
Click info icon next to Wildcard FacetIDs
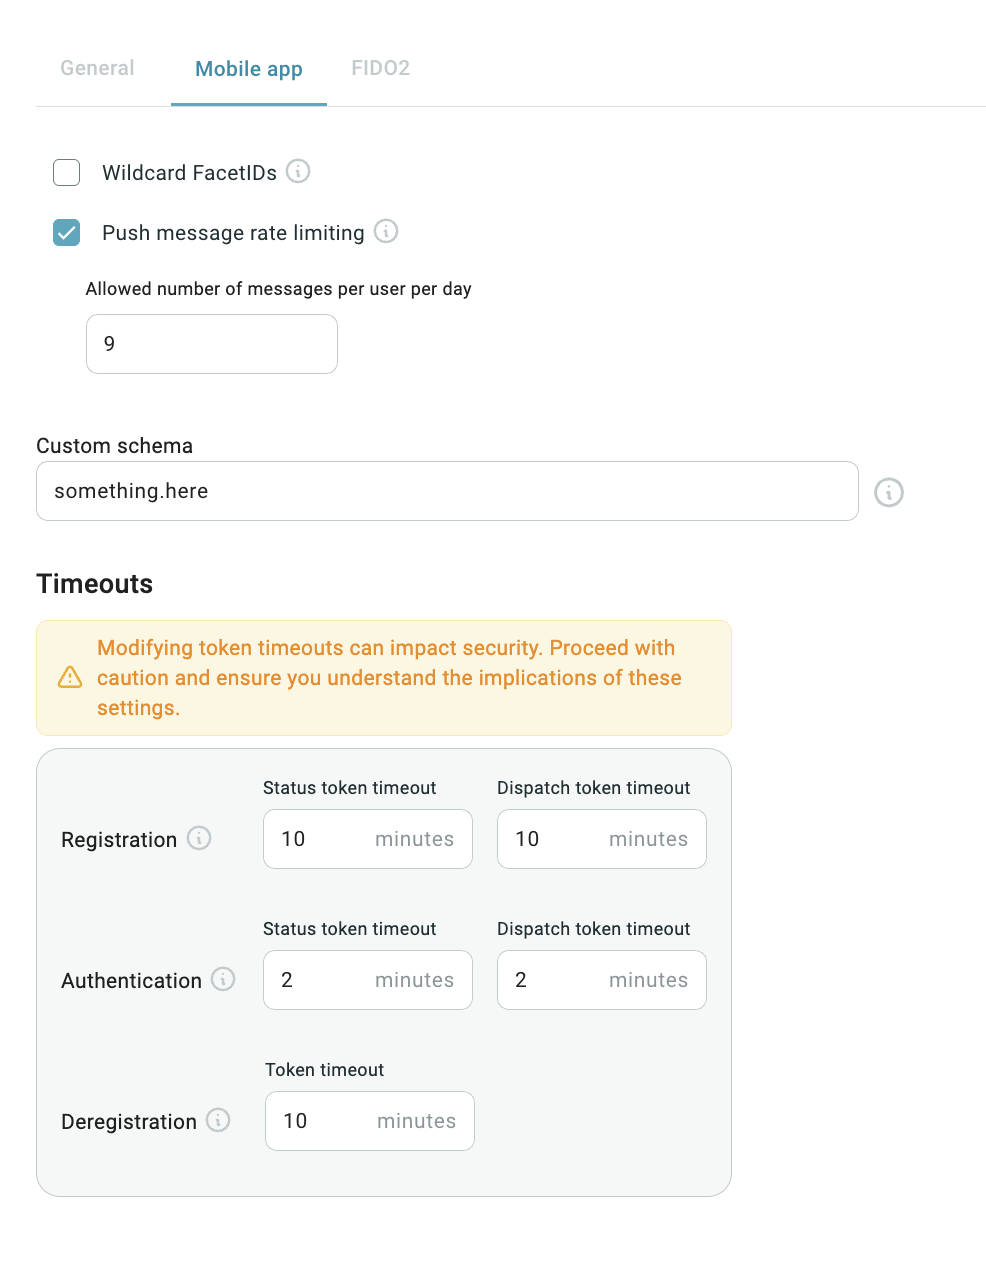(298, 171)
